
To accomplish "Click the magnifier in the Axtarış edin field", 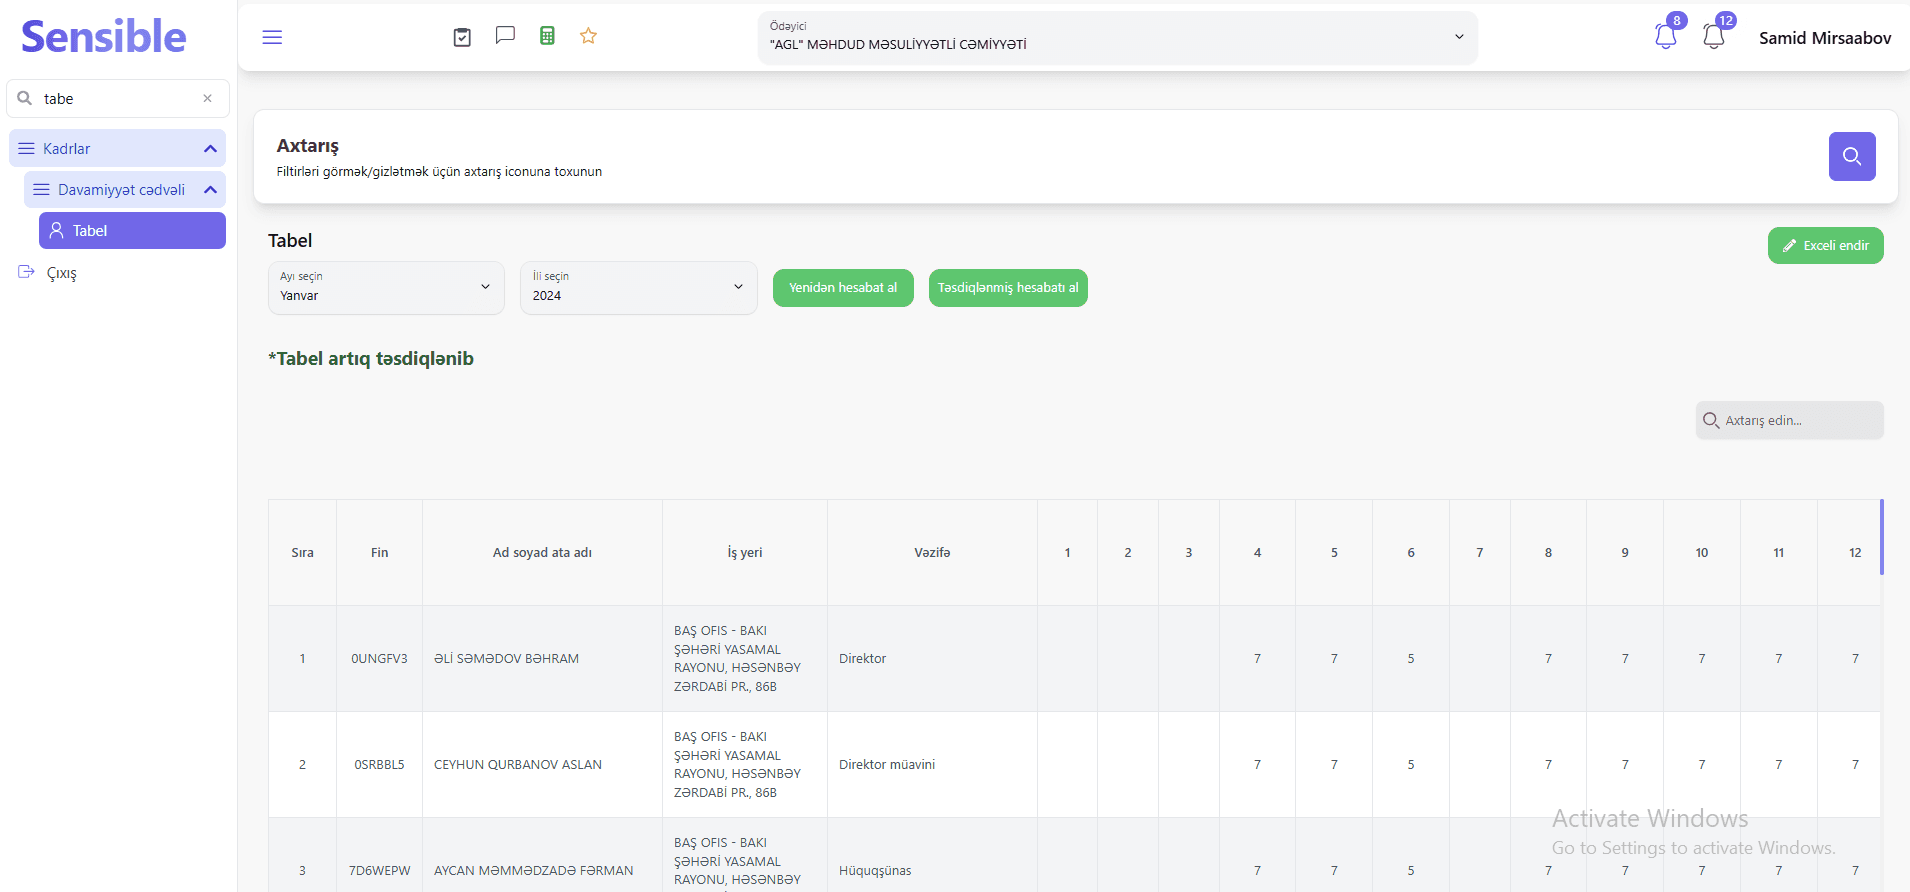I will click(1711, 420).
